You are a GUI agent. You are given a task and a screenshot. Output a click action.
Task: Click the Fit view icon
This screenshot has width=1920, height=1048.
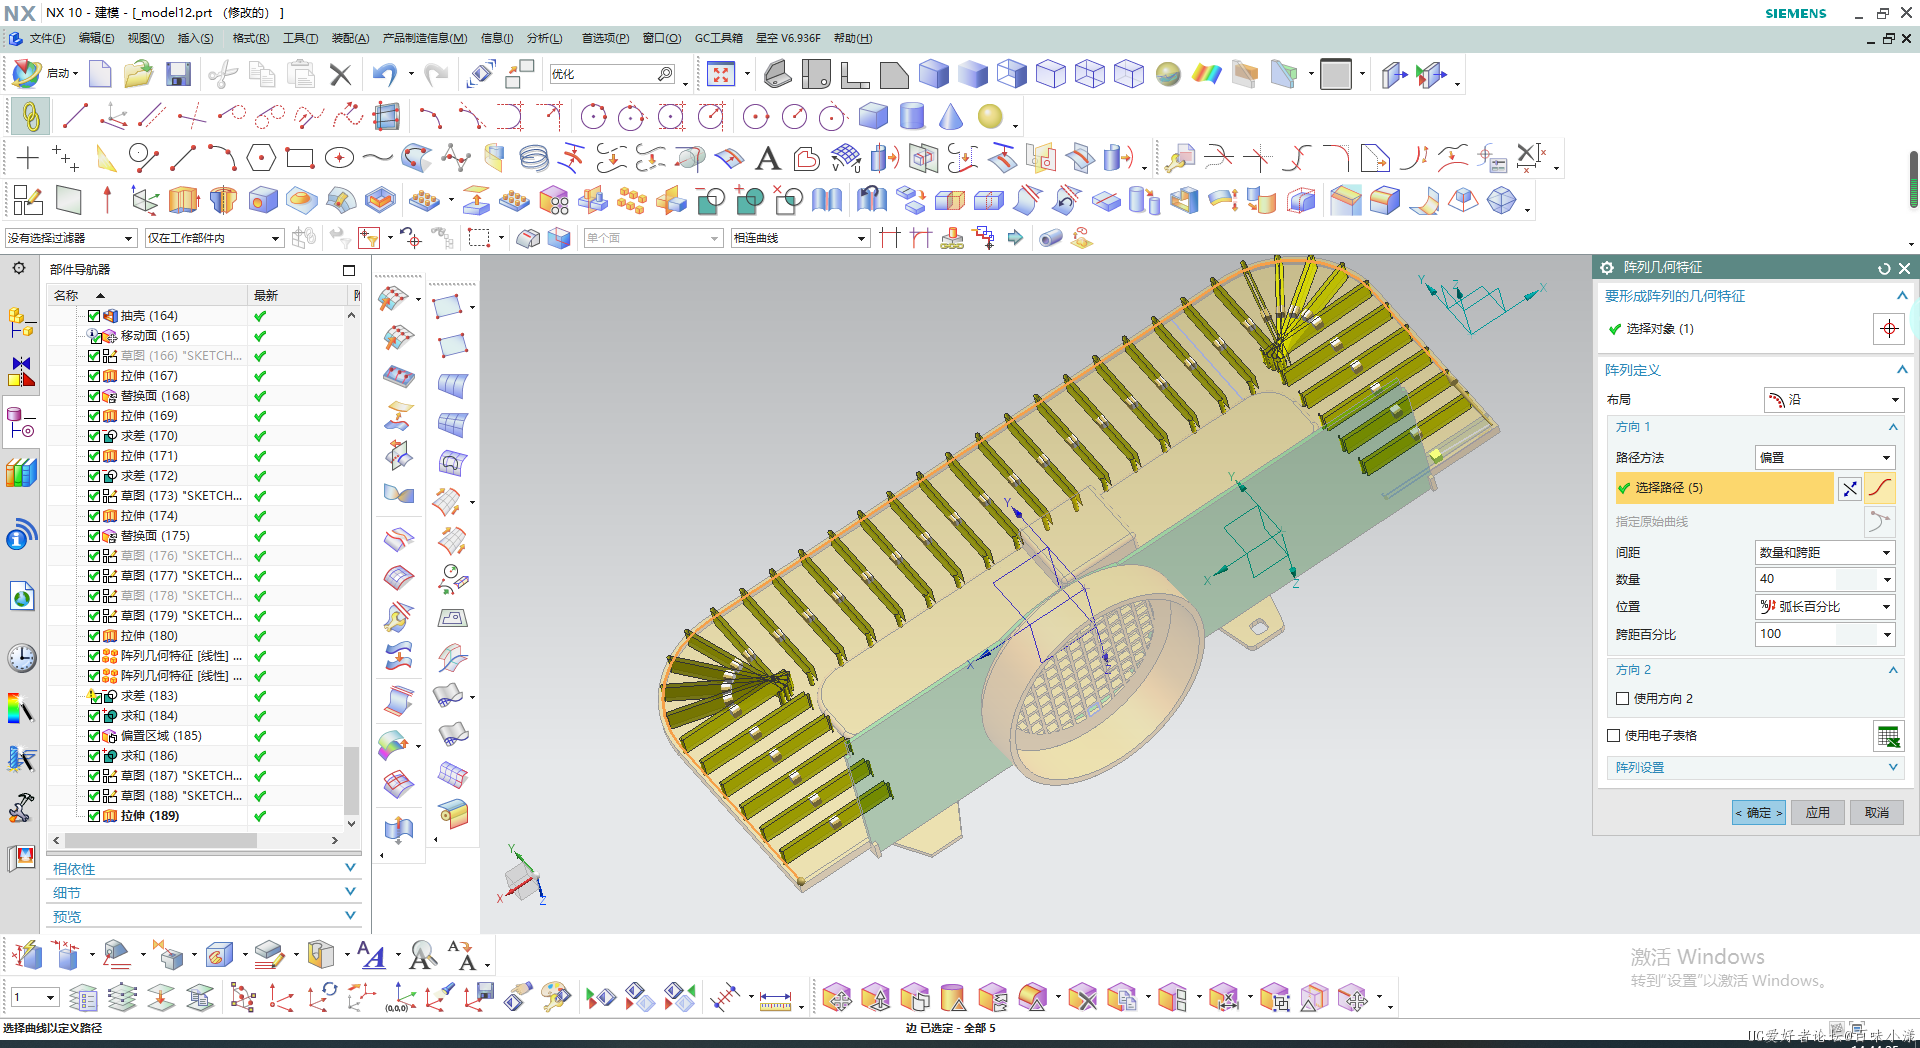pos(720,74)
